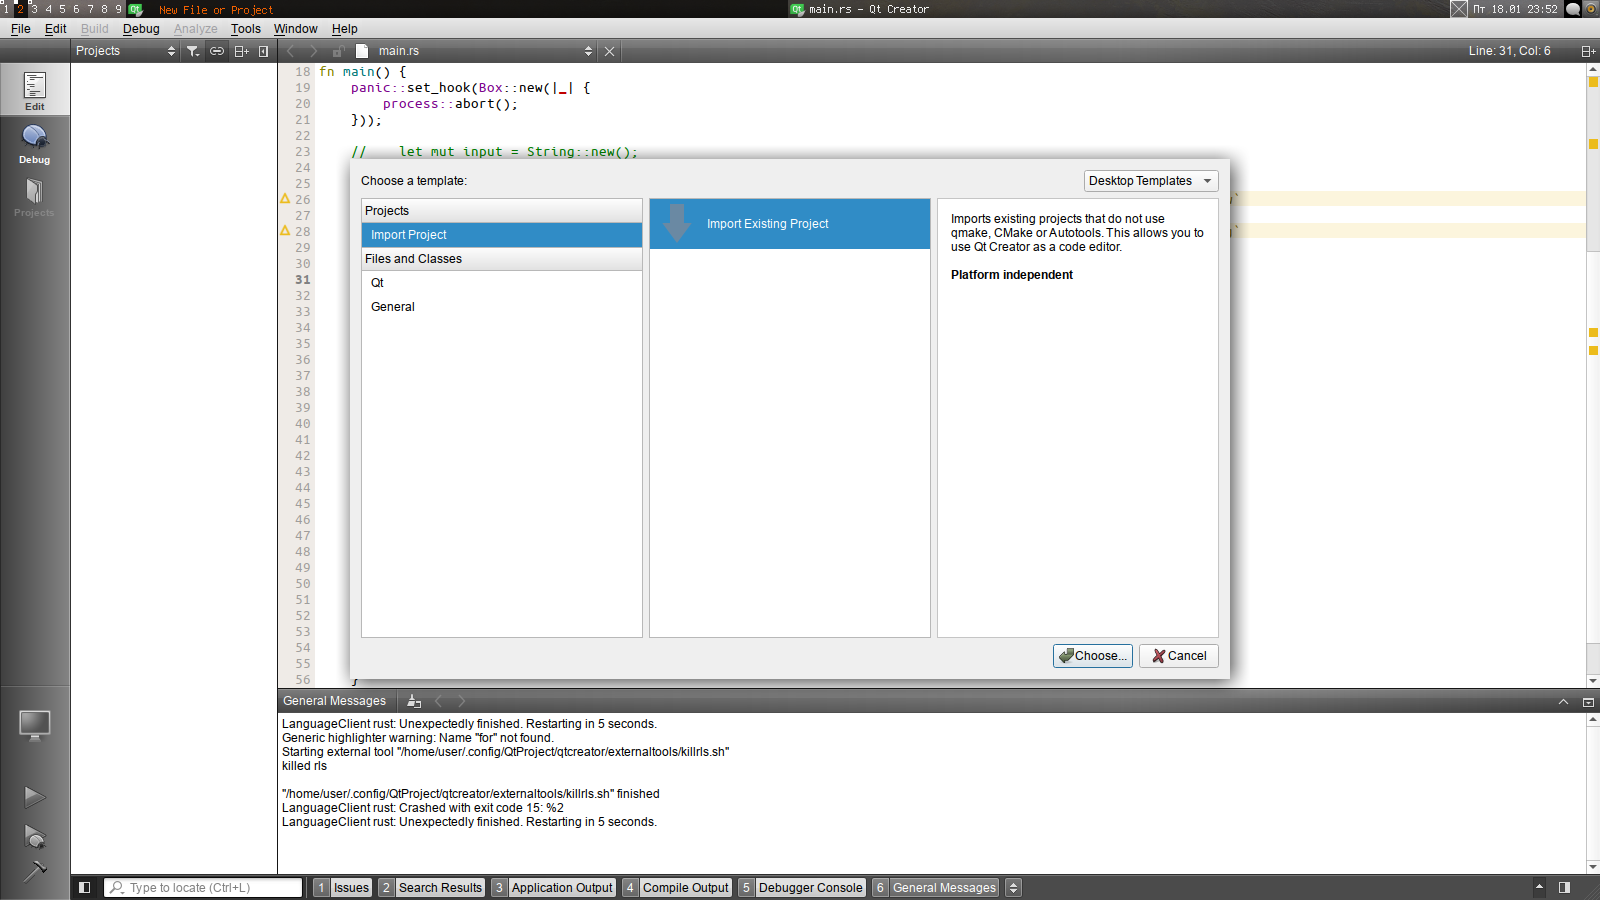The image size is (1600, 900).
Task: Go back in editor navigation history
Action: pos(291,51)
